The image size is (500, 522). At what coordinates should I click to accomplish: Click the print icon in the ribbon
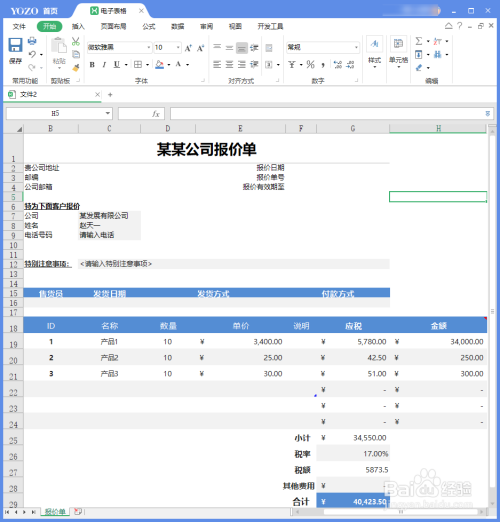(32, 41)
